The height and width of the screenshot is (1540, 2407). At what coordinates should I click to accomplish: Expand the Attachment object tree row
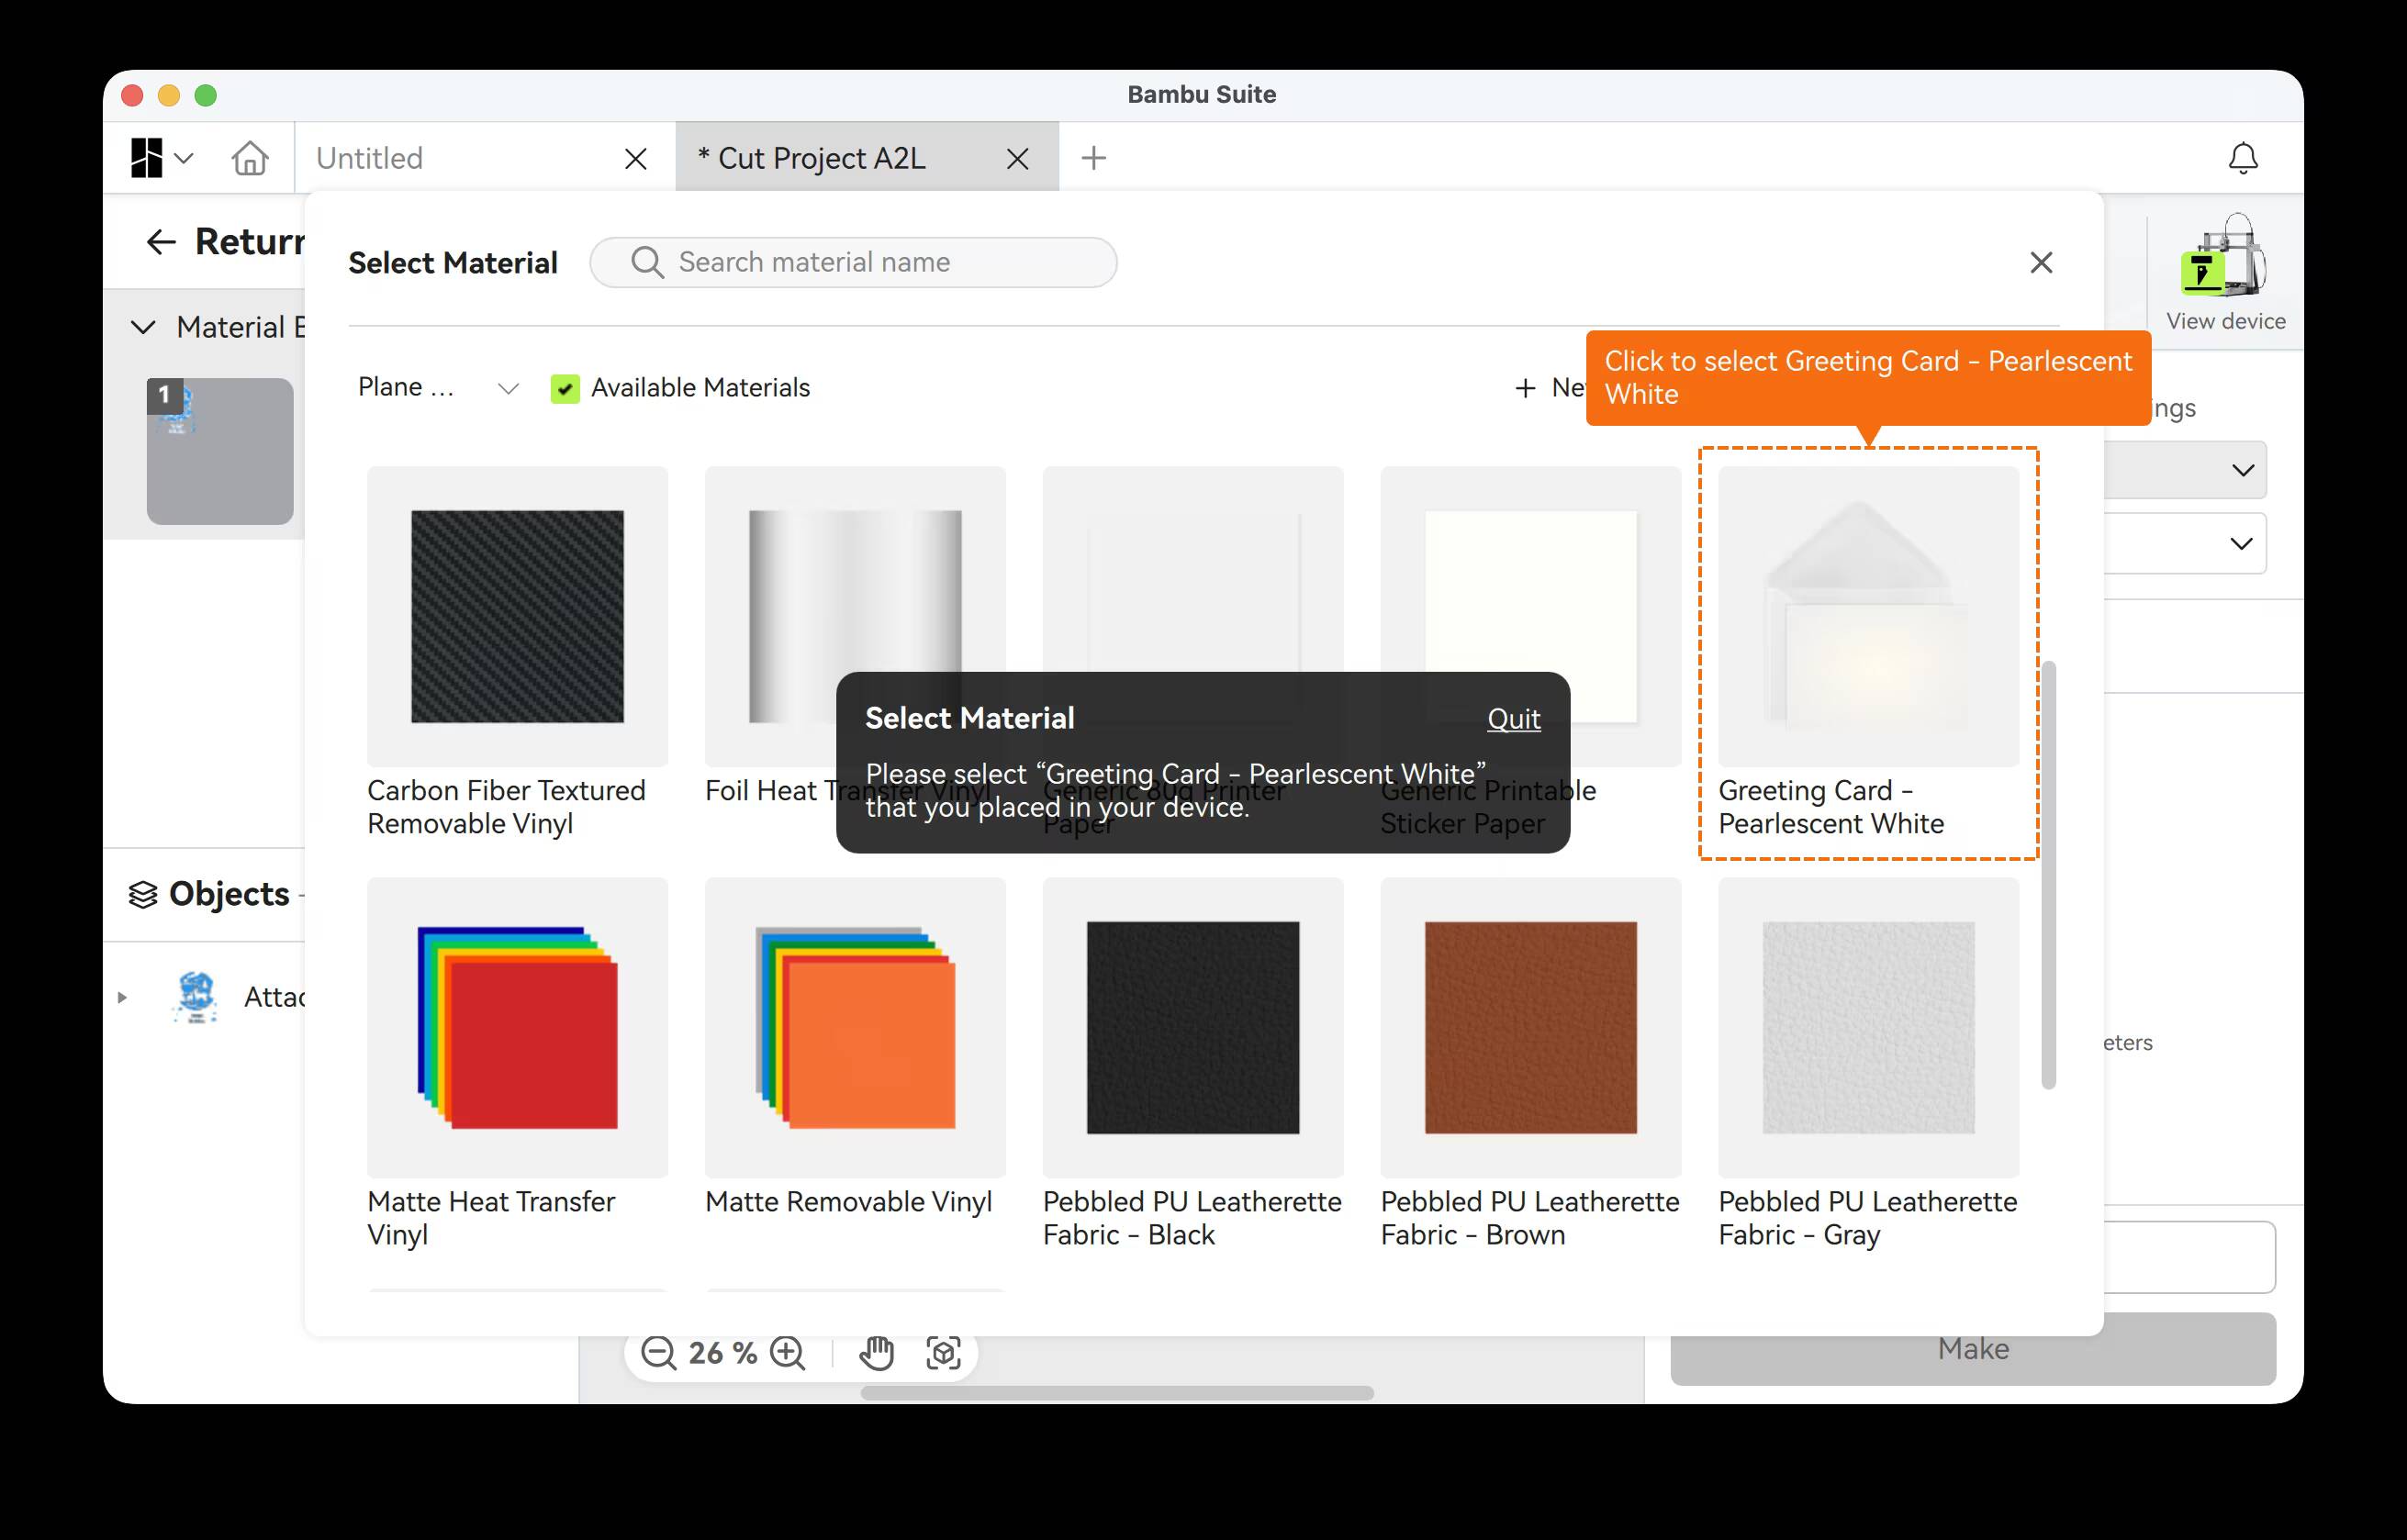tap(122, 997)
